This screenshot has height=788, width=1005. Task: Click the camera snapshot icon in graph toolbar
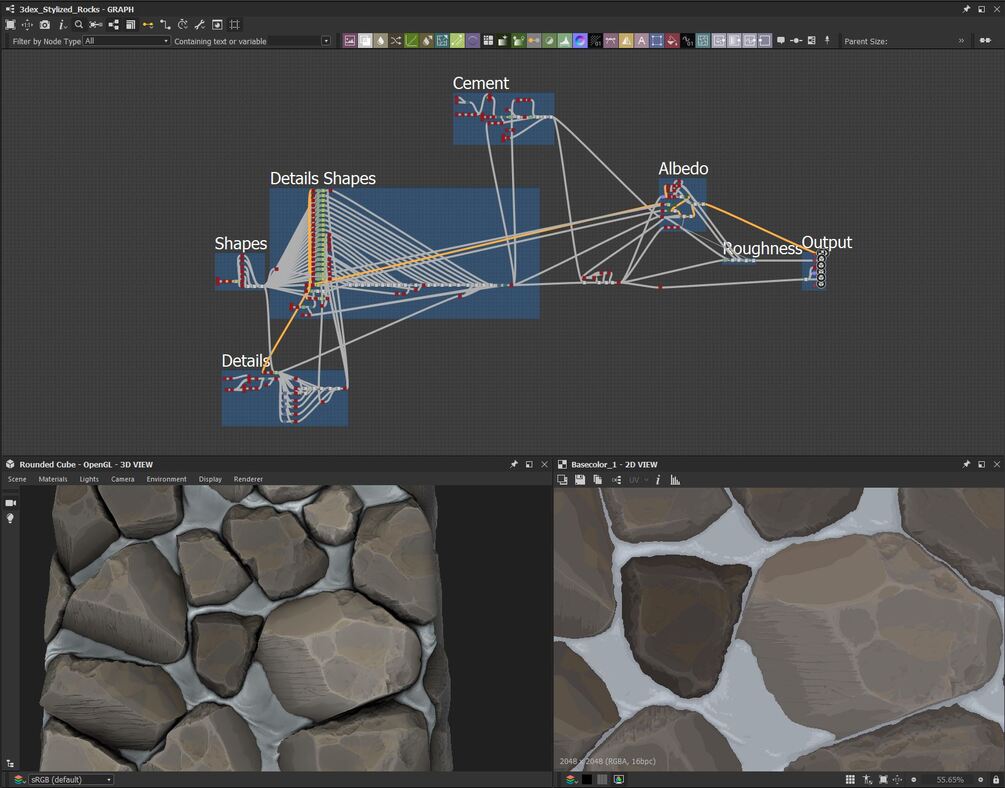[x=44, y=24]
